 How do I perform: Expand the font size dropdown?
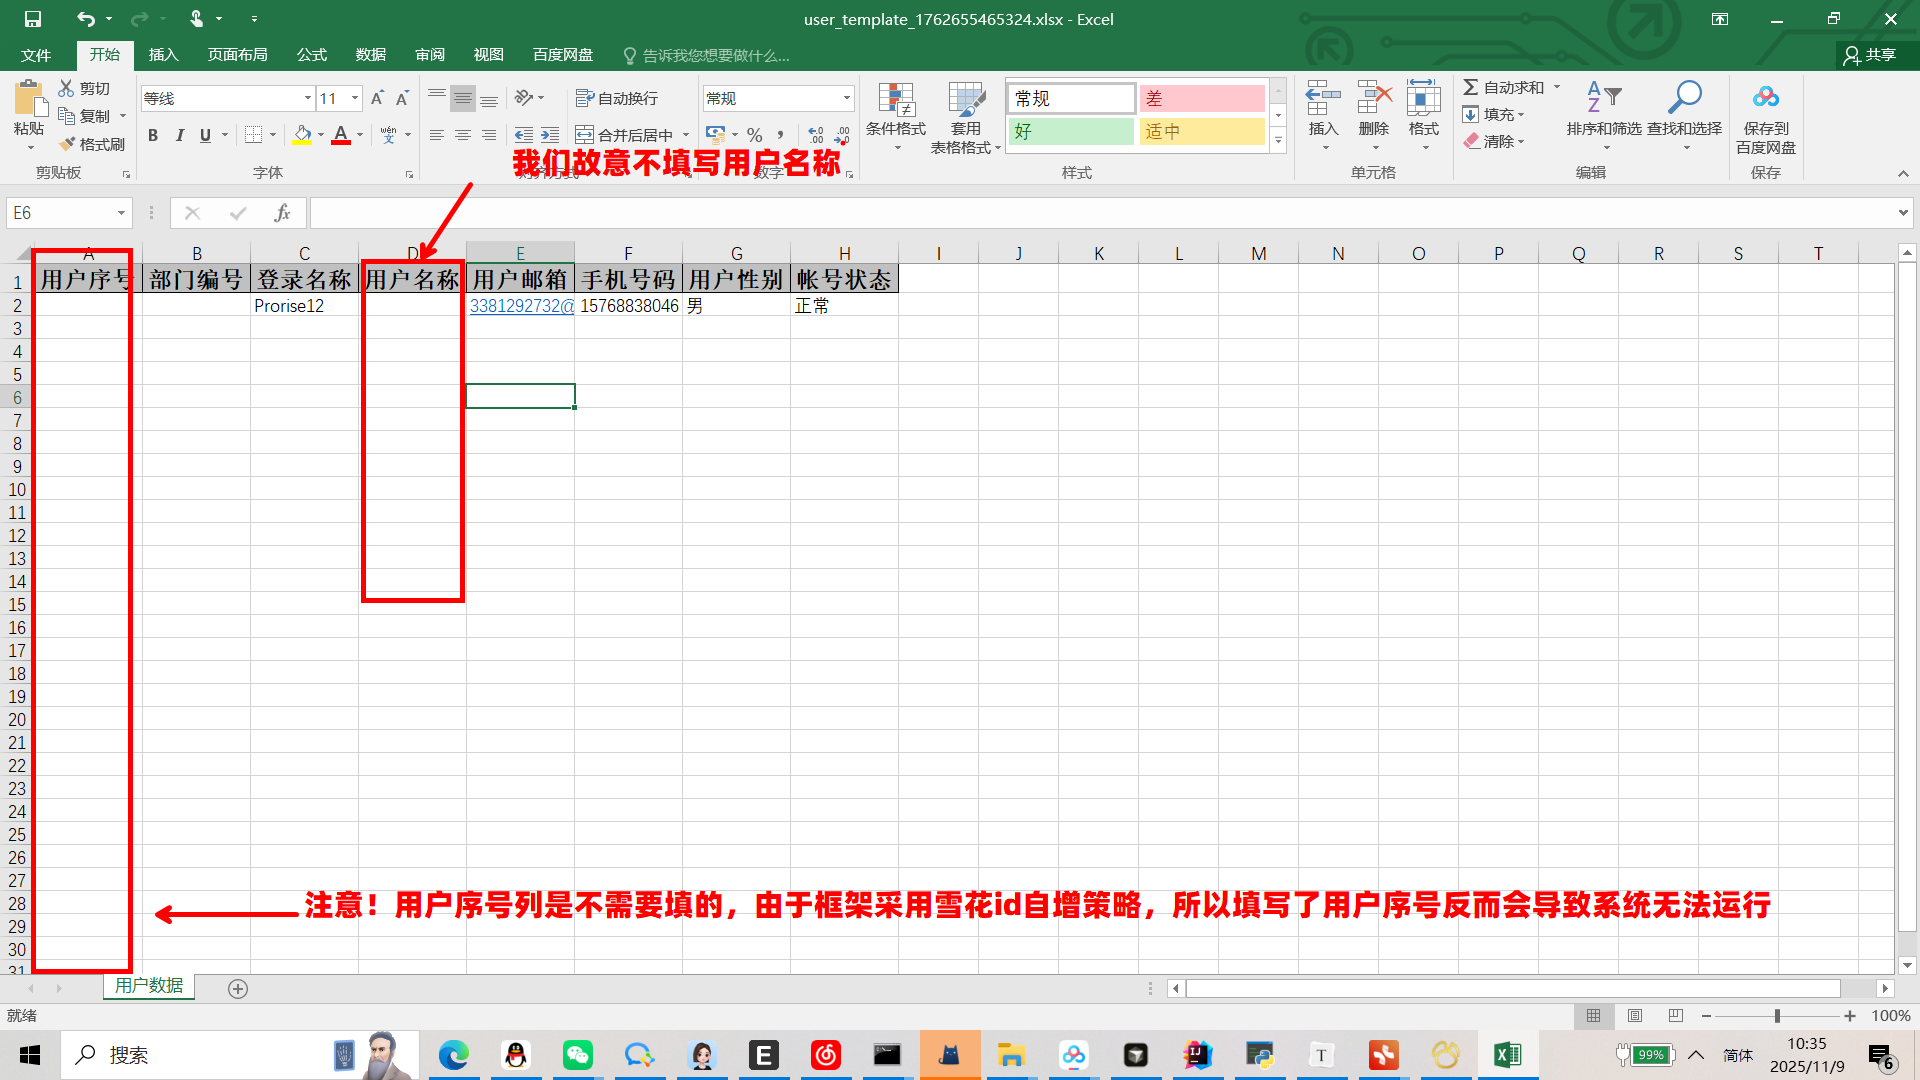[355, 98]
